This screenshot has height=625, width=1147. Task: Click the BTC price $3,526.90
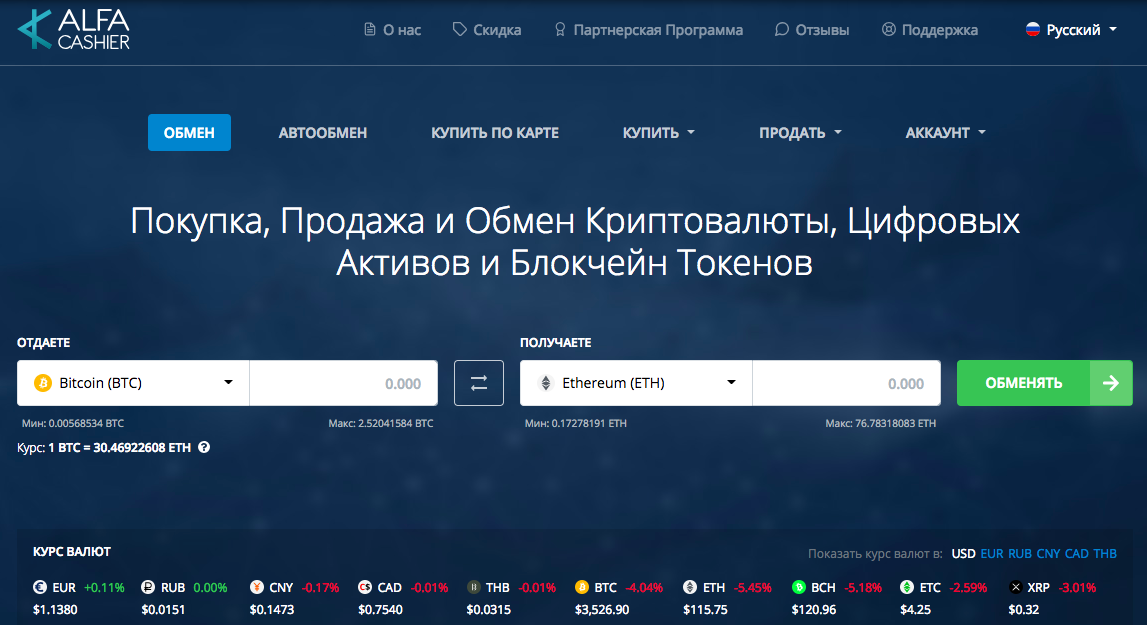click(602, 609)
